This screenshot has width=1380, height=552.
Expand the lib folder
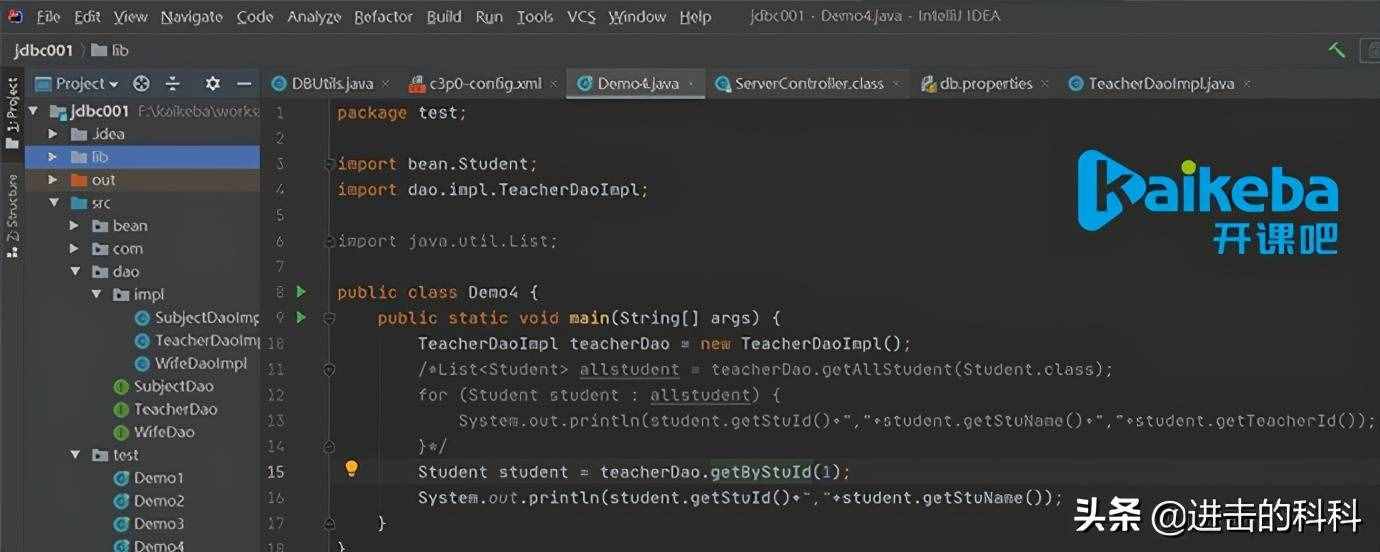52,157
